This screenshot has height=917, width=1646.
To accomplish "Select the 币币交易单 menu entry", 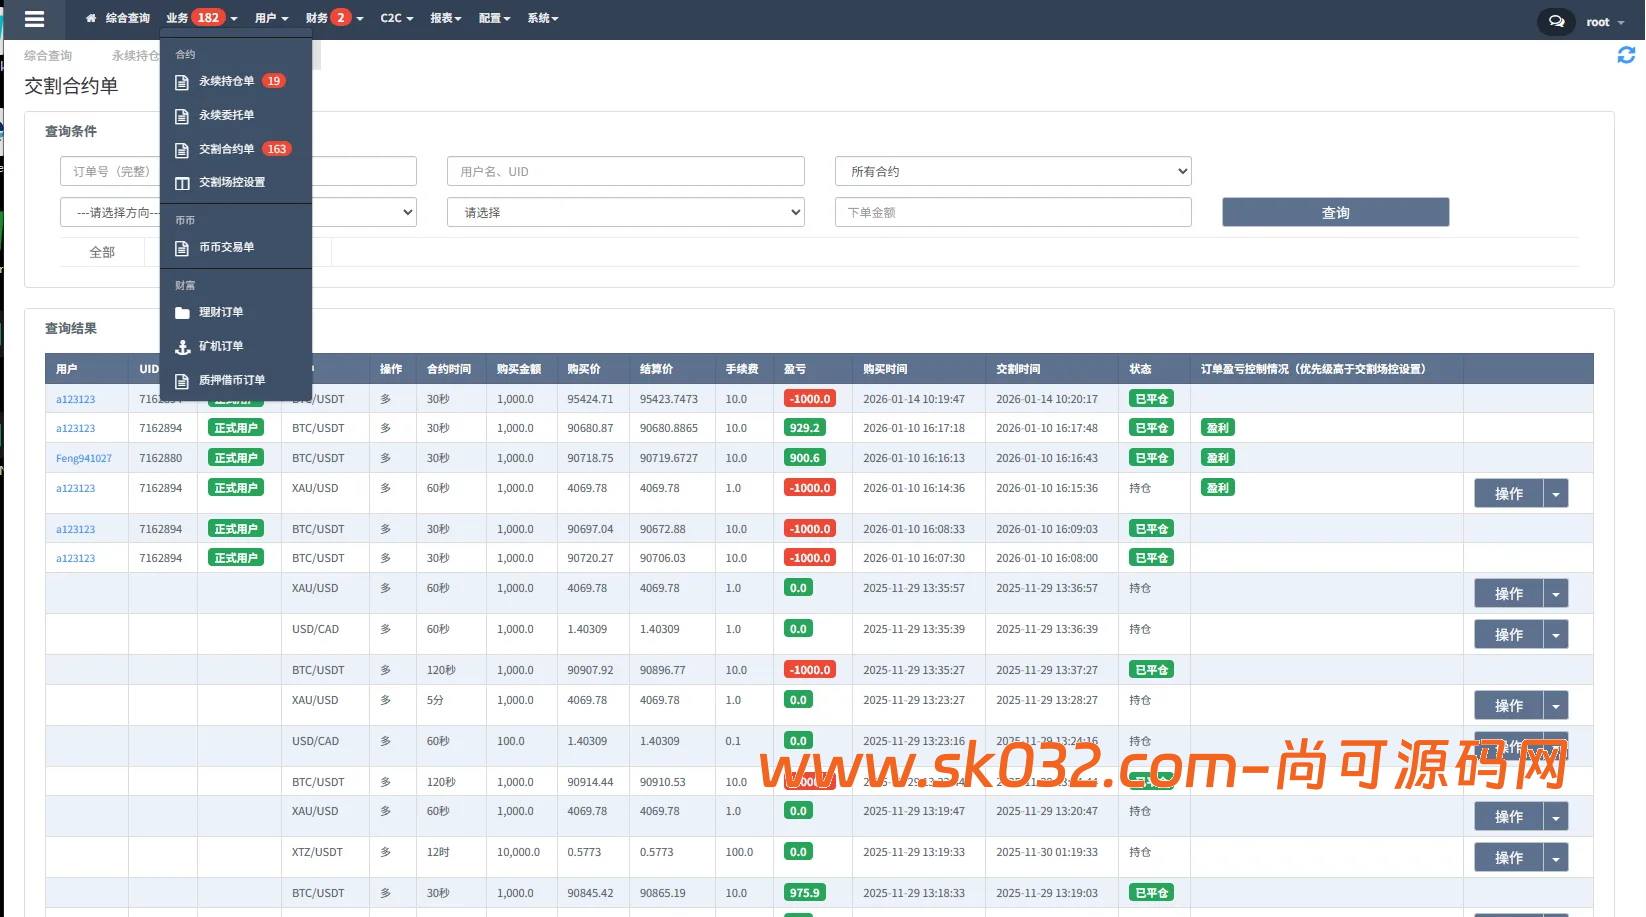I will point(227,247).
